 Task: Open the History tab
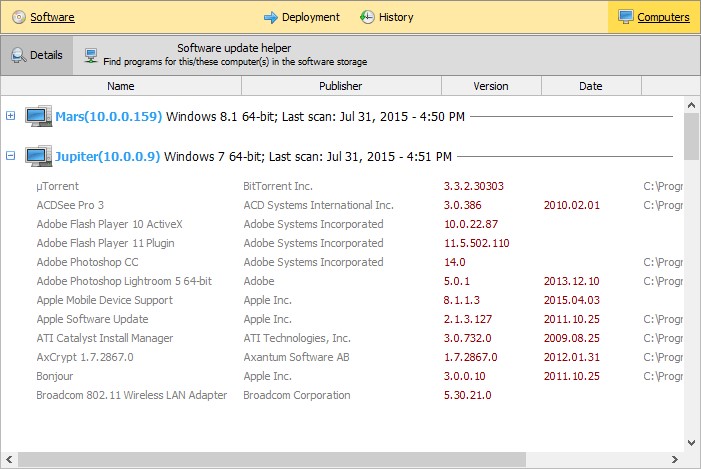click(396, 17)
